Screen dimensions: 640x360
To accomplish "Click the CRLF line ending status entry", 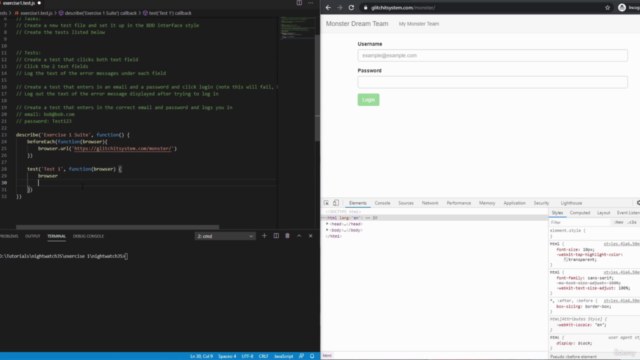I will (263, 356).
